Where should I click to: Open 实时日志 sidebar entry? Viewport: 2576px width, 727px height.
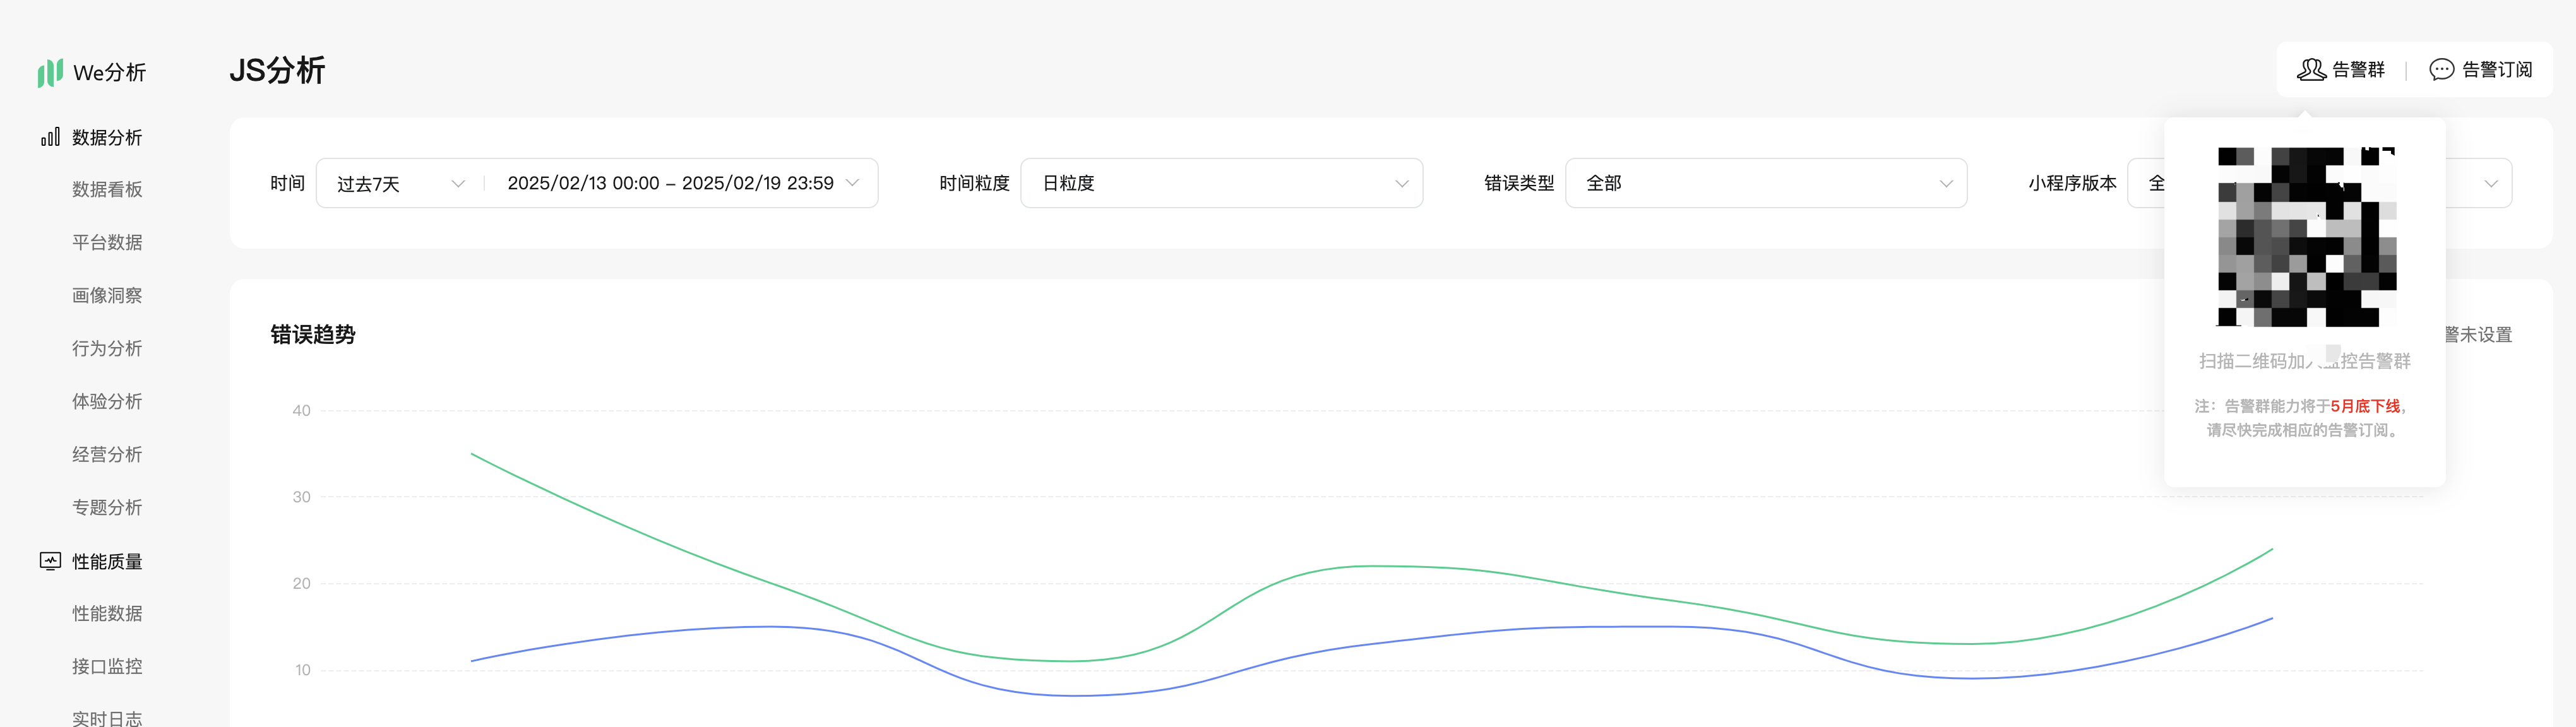(x=107, y=717)
